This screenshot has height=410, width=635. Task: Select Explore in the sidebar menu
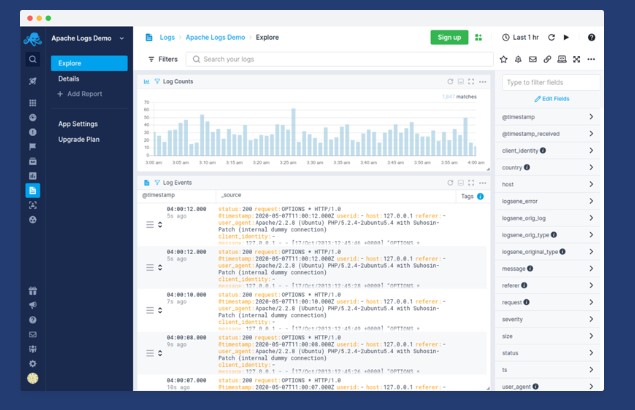coord(89,63)
